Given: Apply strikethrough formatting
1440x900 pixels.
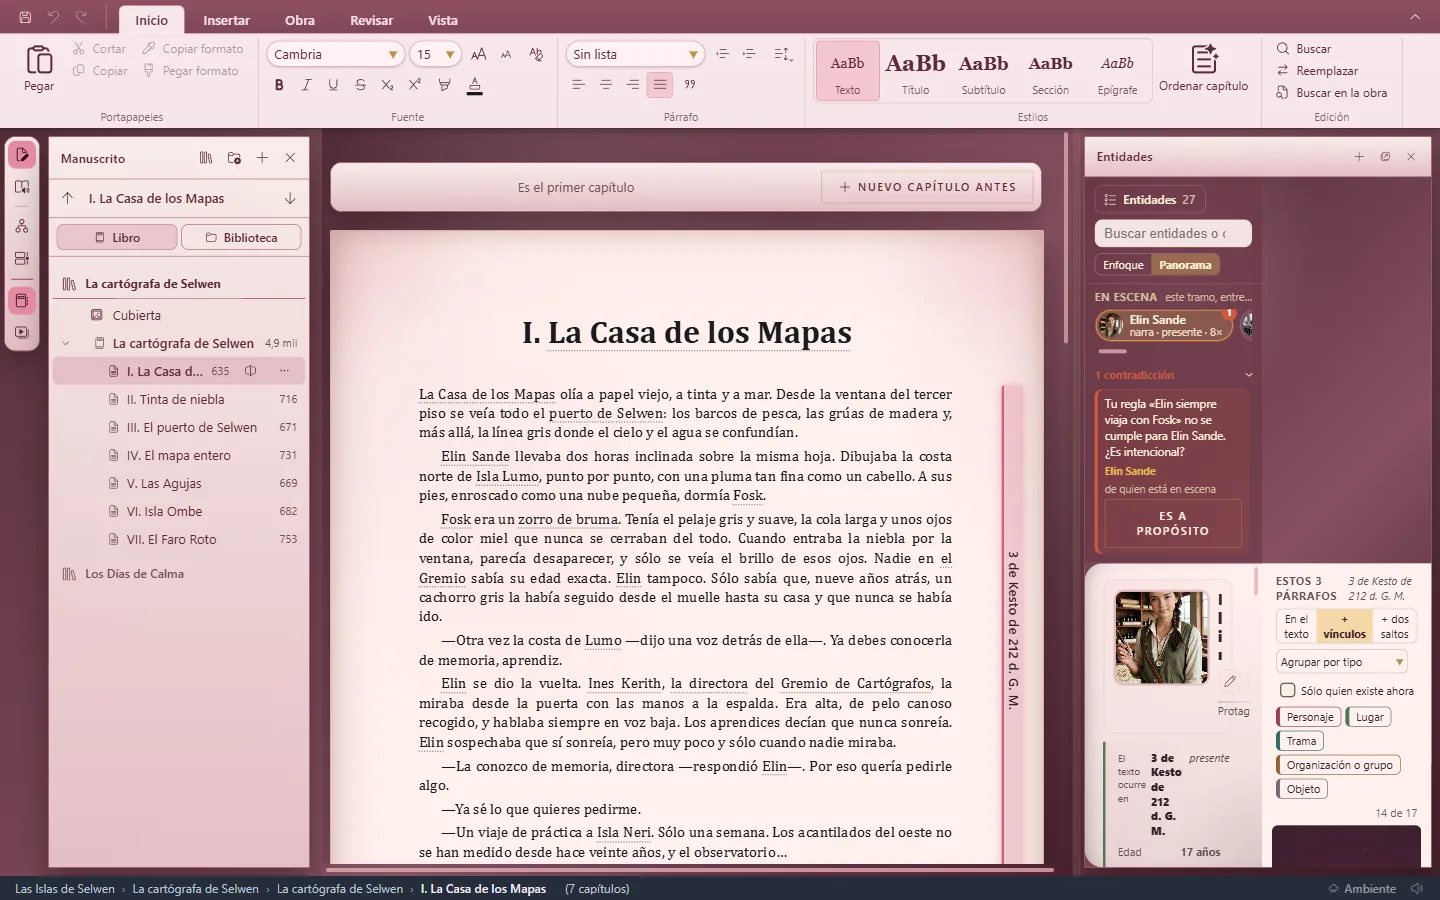Looking at the screenshot, I should 360,85.
